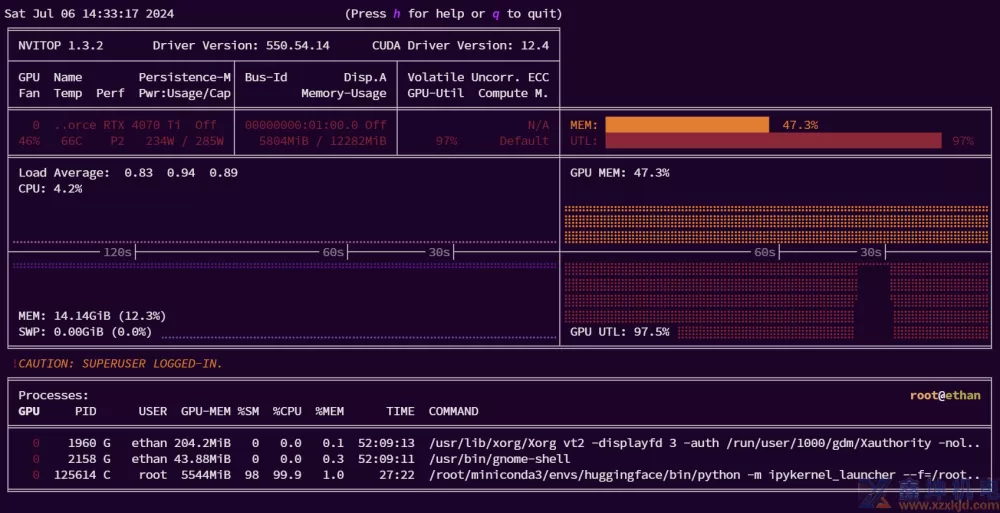Click the Bus-Id column header
Viewport: 1000px width, 513px height.
[x=266, y=77]
